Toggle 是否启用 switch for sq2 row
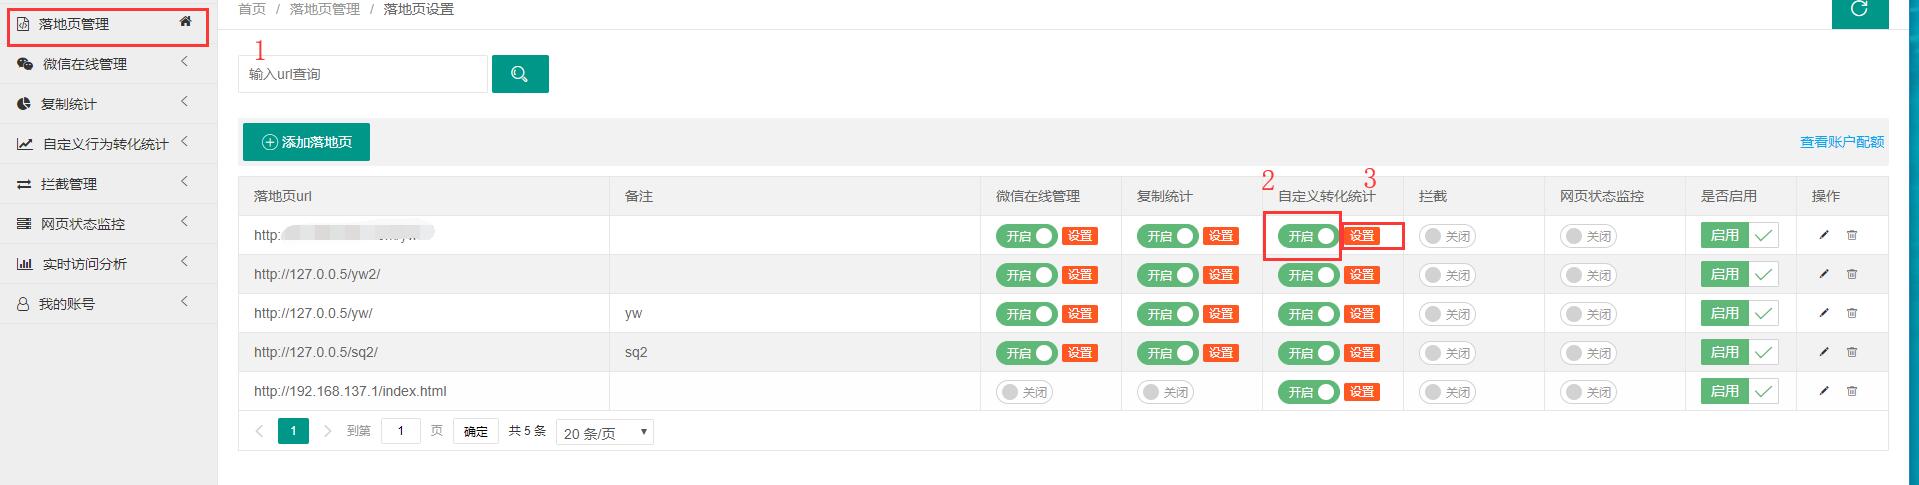Viewport: 1919px width, 485px height. click(x=1738, y=352)
